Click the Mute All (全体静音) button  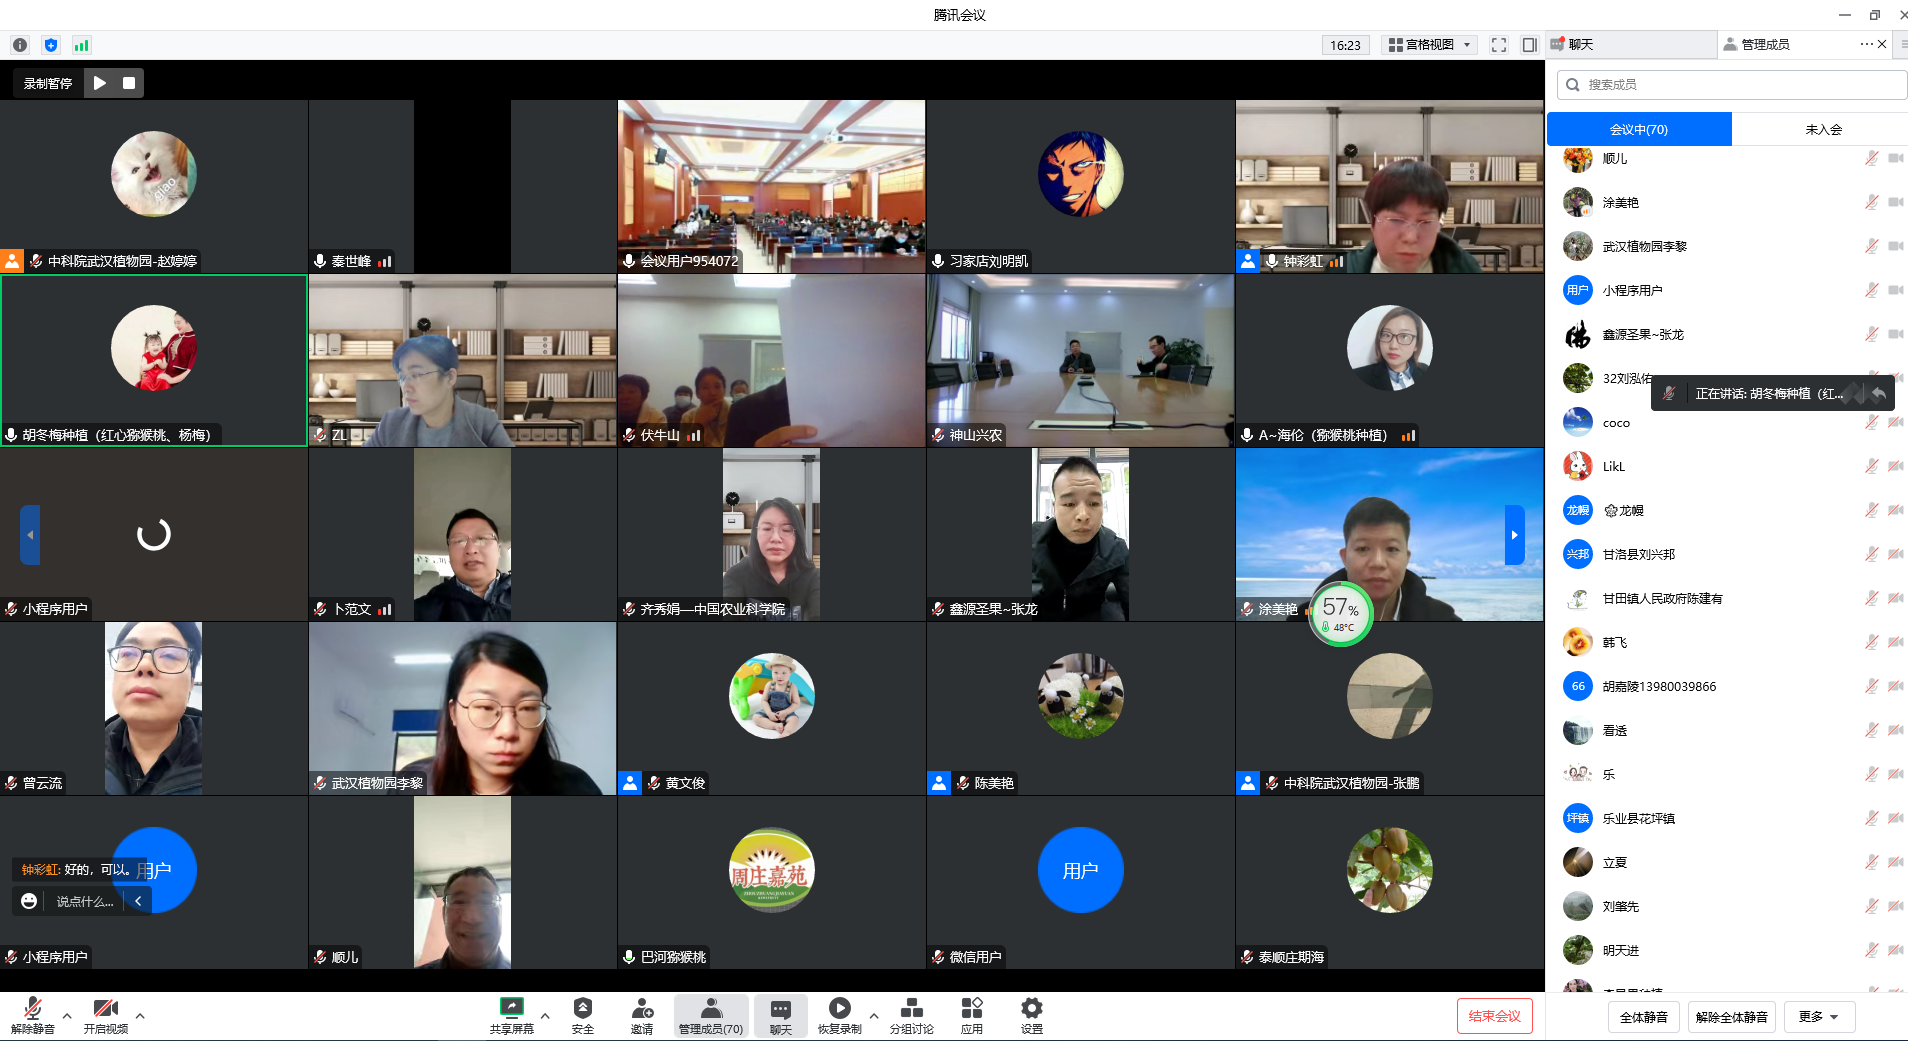(1643, 1017)
